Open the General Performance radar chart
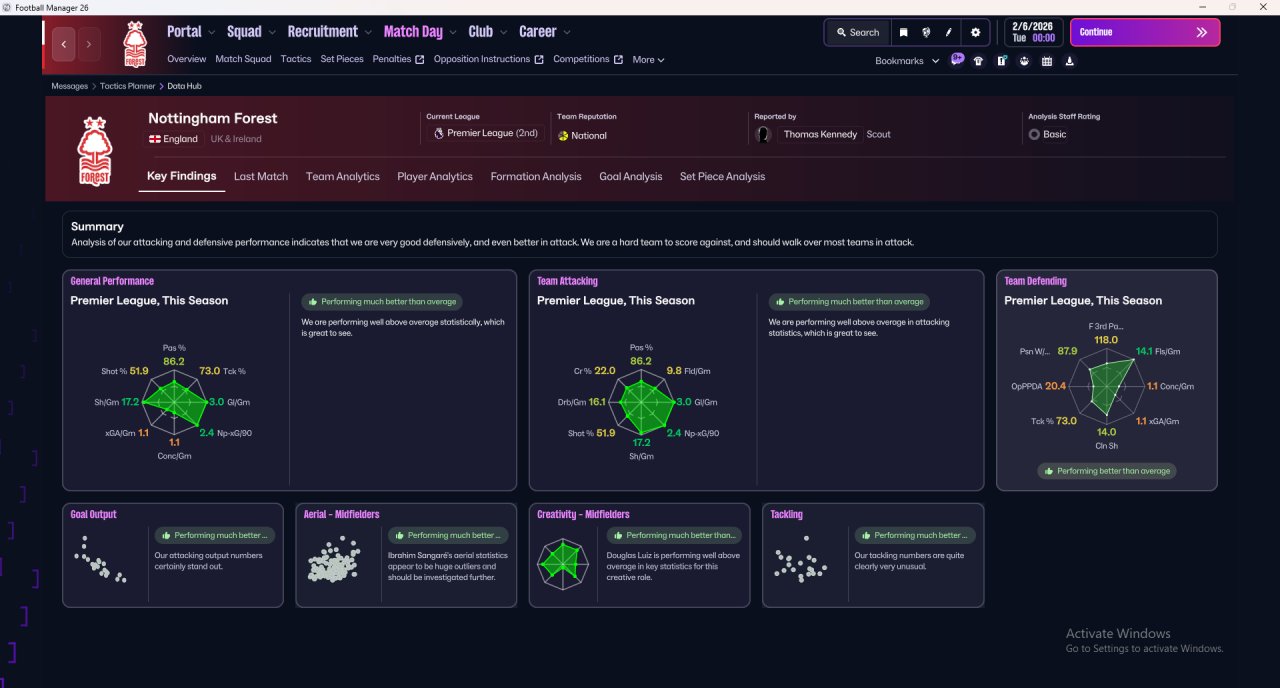The height and width of the screenshot is (688, 1280). 174,401
